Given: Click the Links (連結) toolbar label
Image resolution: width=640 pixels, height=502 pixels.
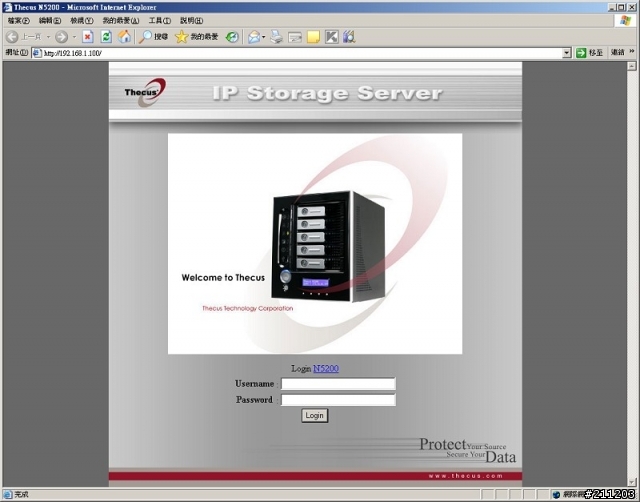Looking at the screenshot, I should 618,52.
